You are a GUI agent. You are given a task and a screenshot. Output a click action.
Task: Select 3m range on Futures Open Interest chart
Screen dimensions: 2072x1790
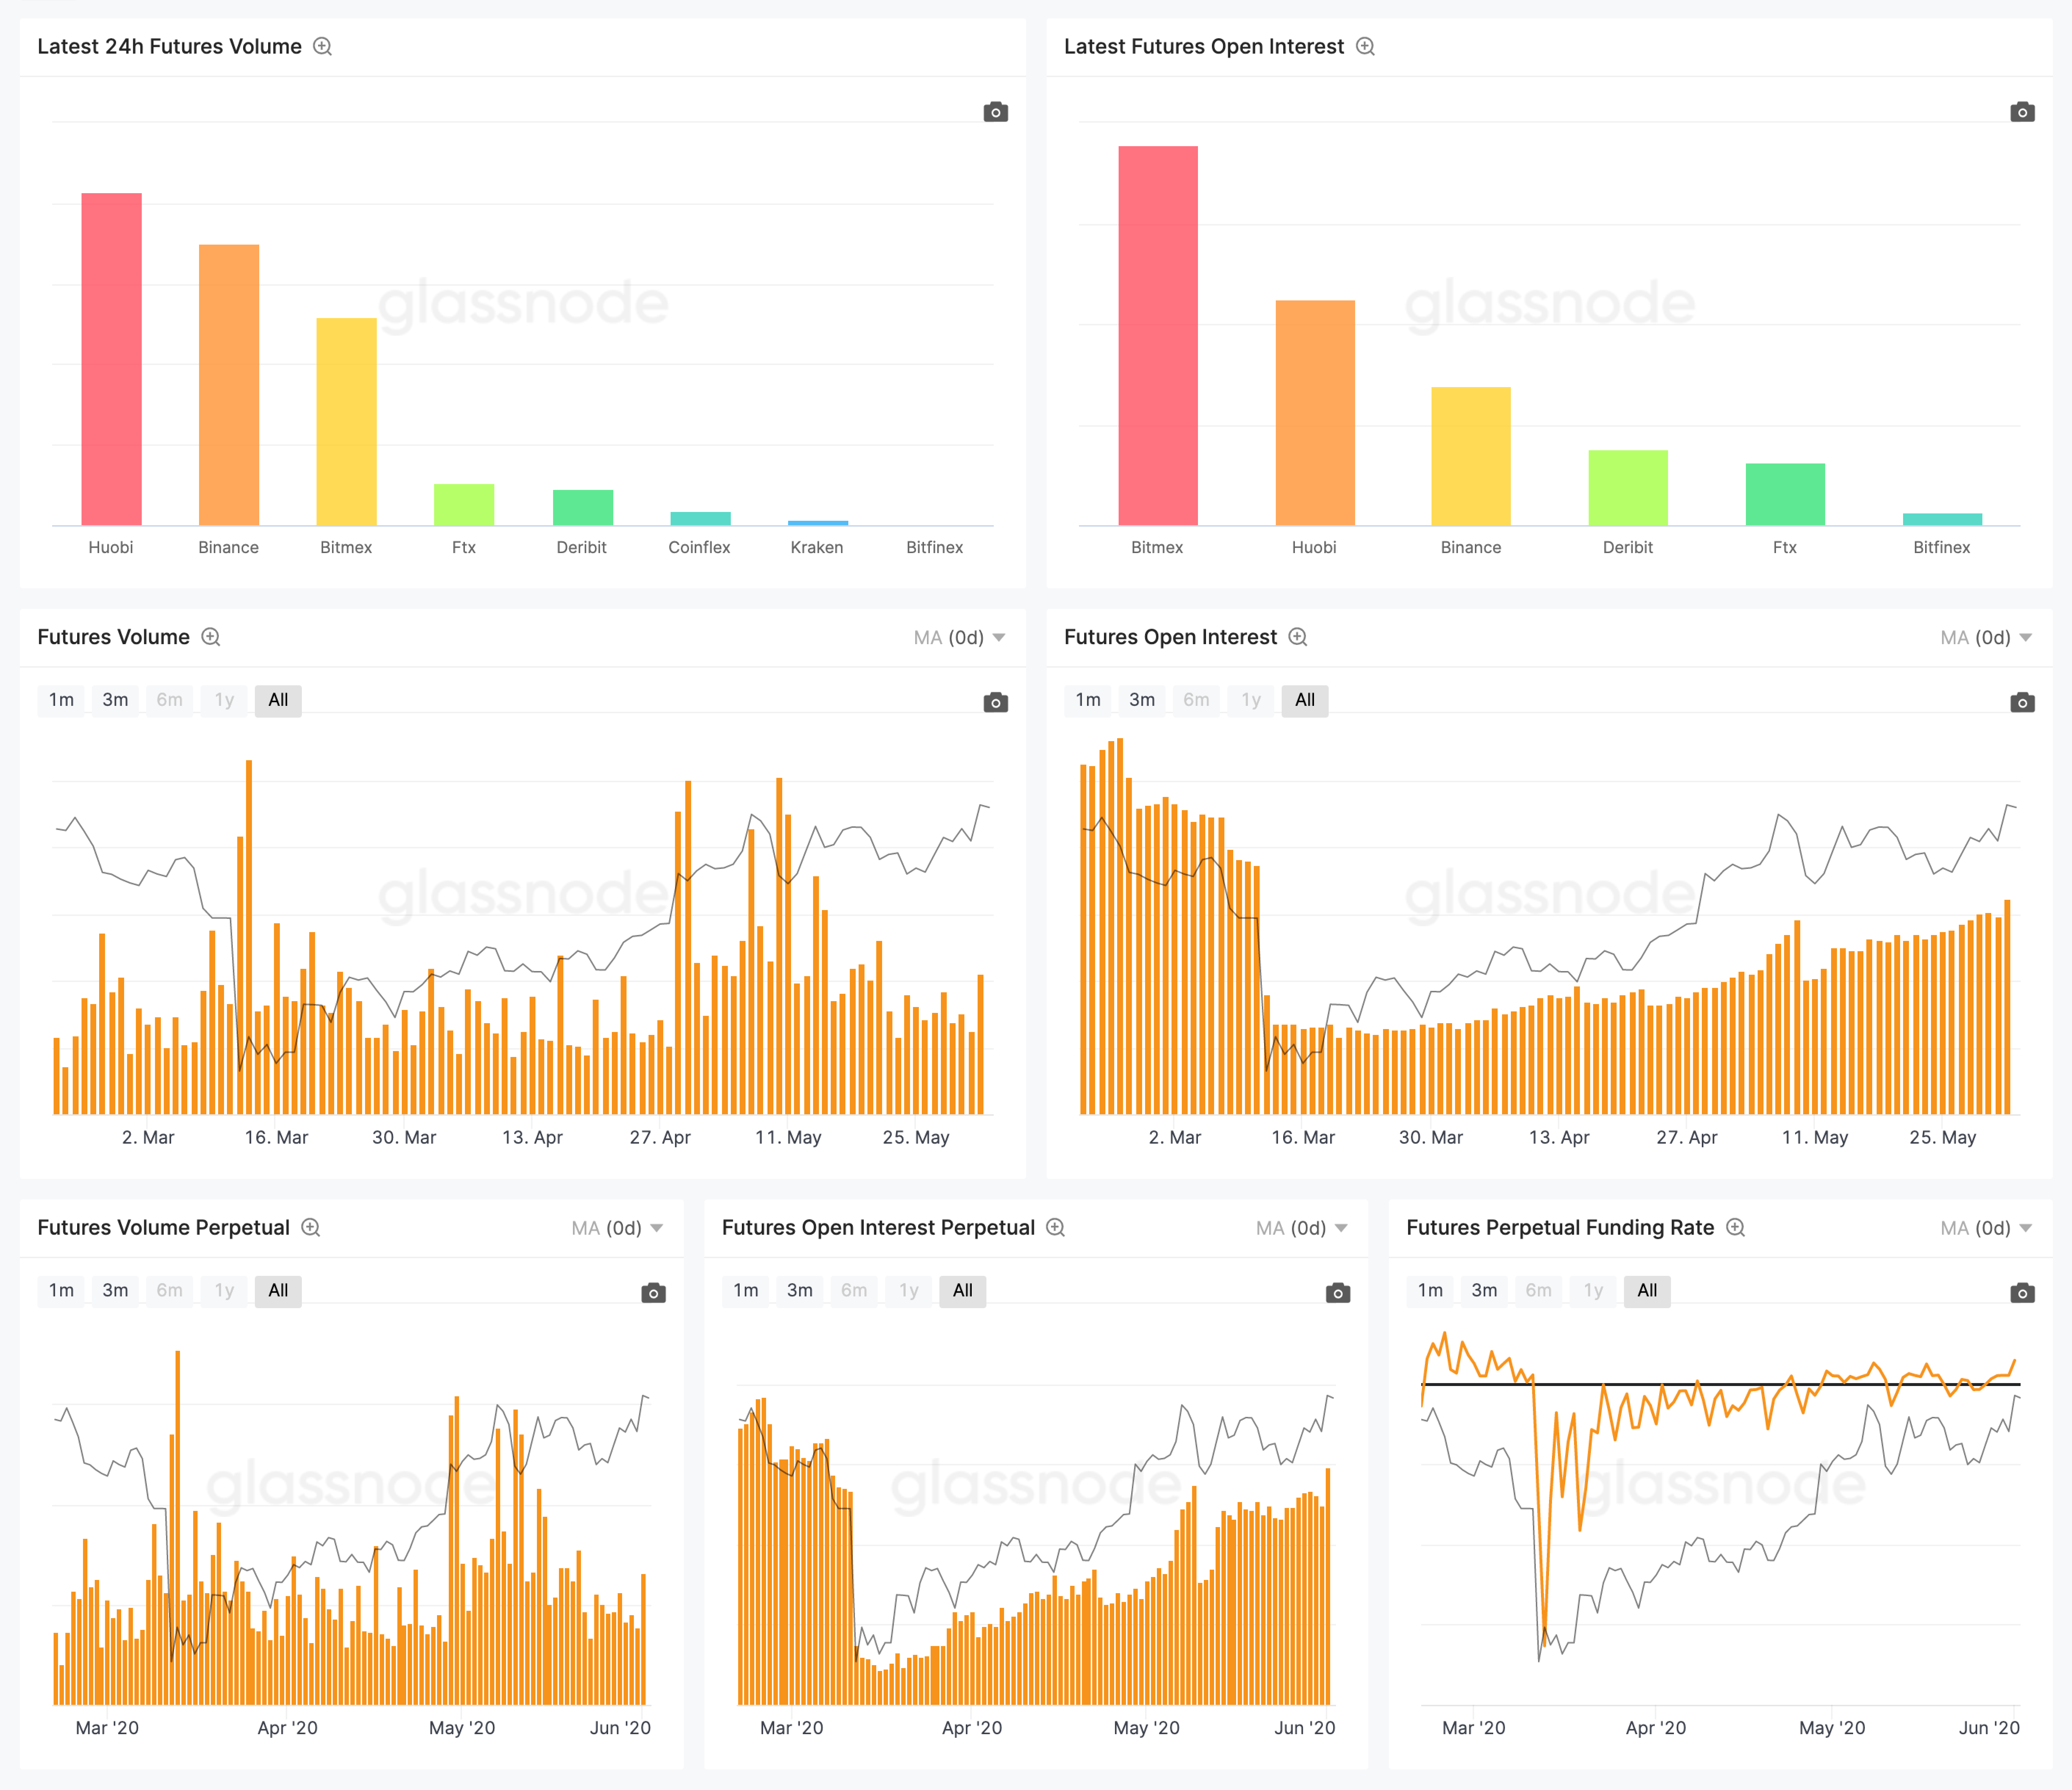coord(1142,700)
